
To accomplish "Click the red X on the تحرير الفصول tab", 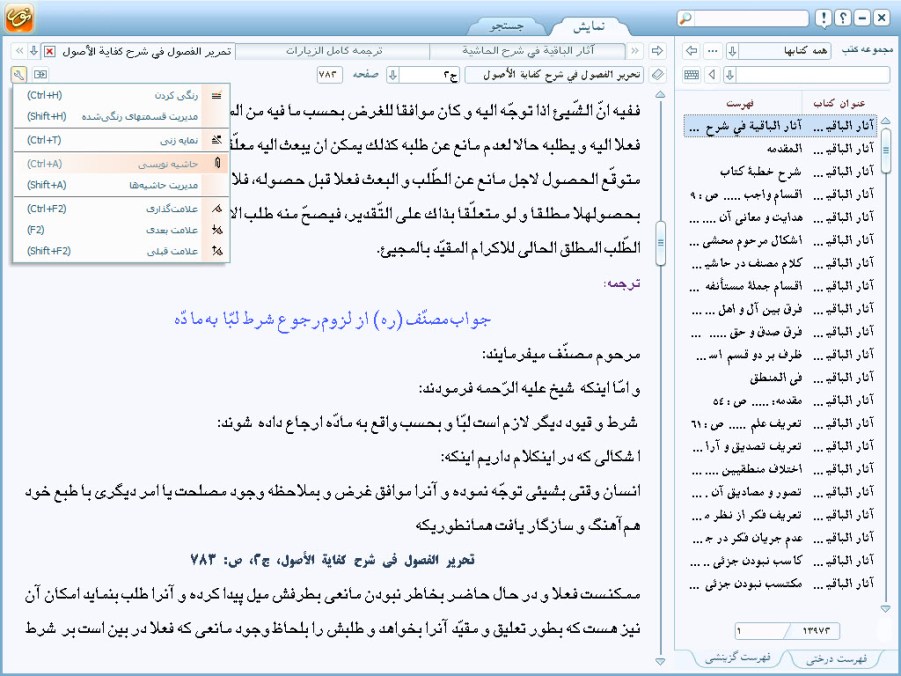I will click(x=50, y=52).
